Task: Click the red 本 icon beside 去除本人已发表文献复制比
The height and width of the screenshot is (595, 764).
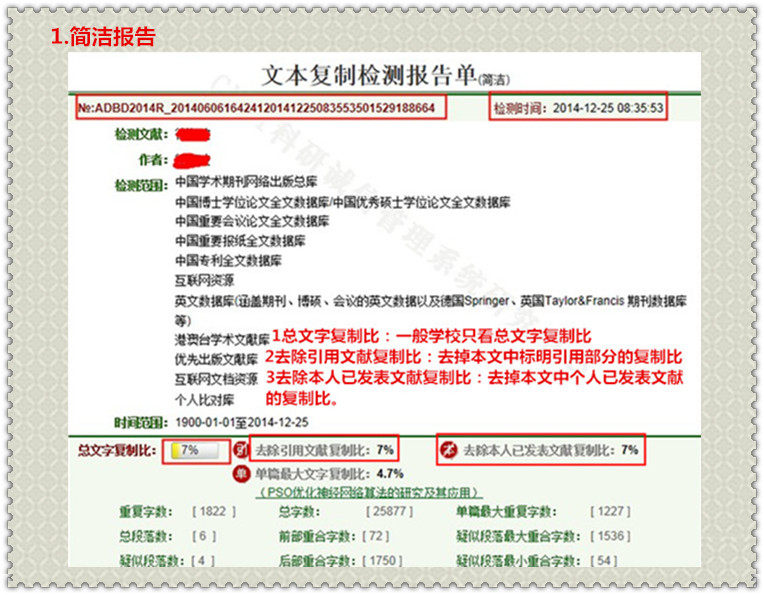Action: (449, 449)
